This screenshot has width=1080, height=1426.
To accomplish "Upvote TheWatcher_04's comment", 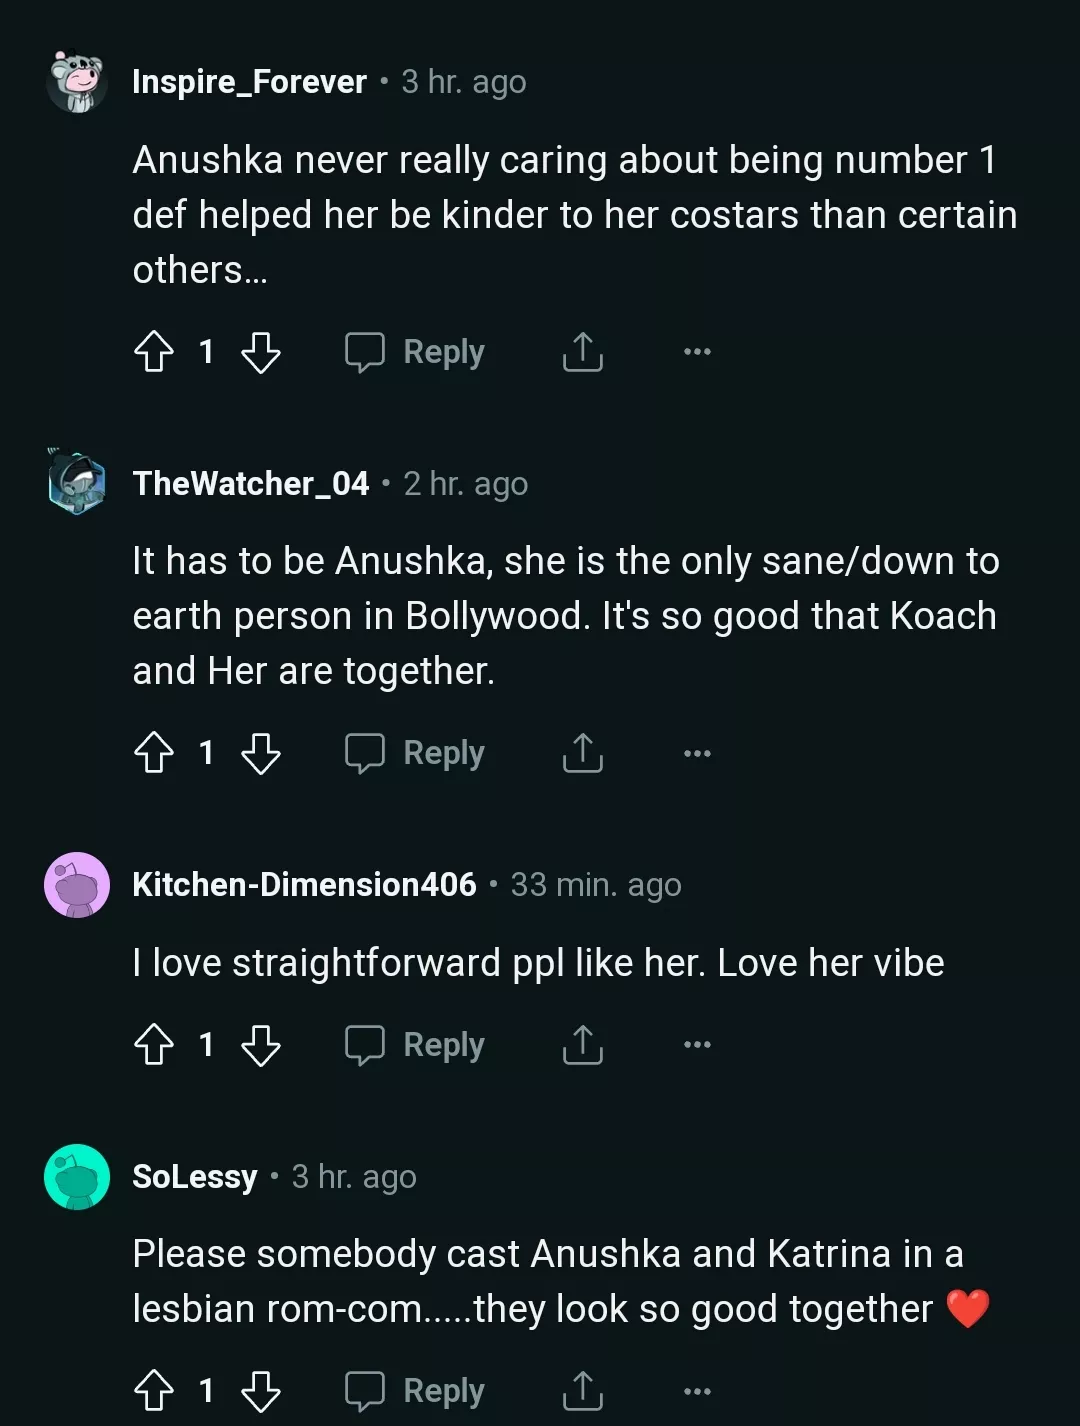I will (154, 753).
